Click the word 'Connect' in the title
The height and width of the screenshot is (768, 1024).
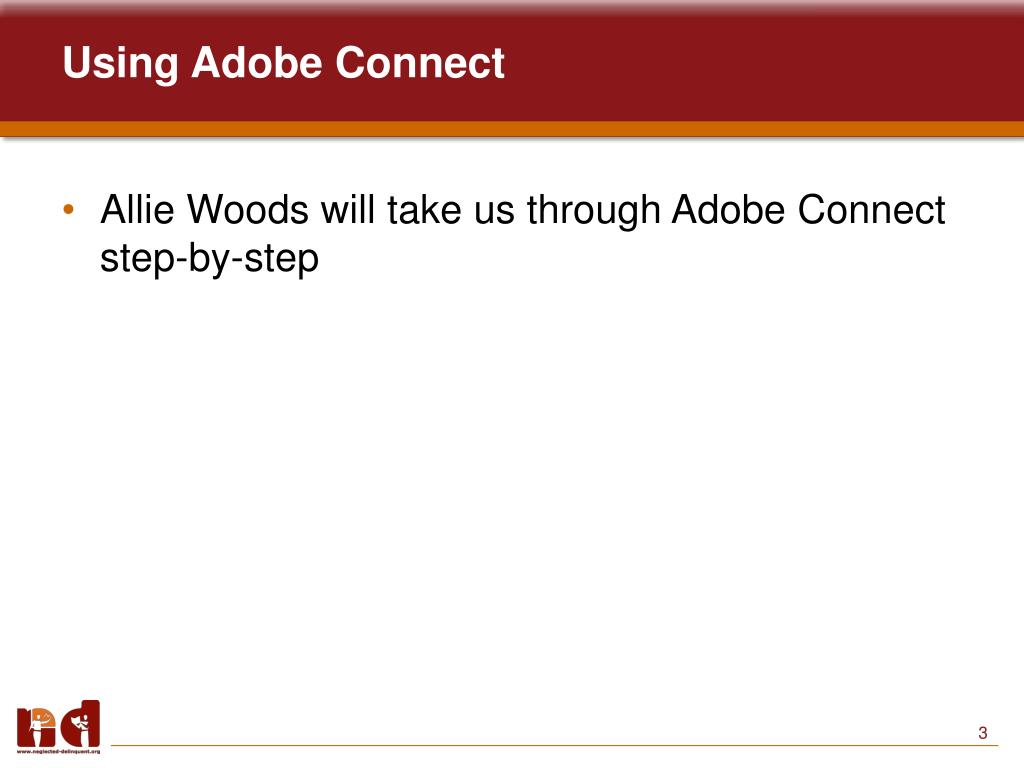[x=420, y=64]
